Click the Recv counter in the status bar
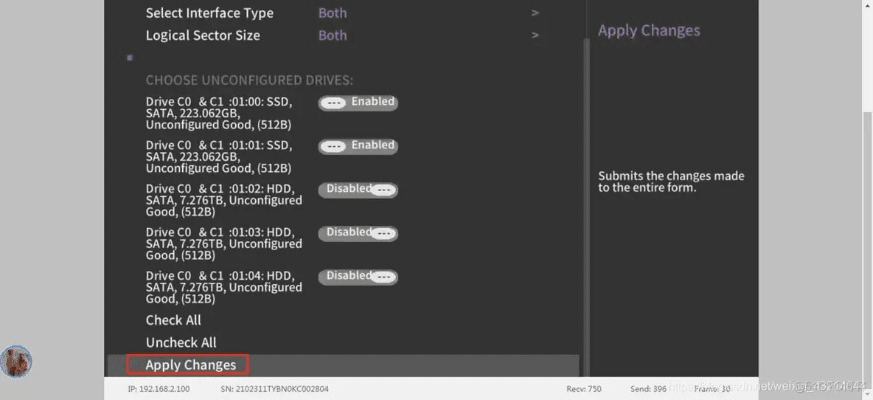The width and height of the screenshot is (873, 400). pos(582,388)
